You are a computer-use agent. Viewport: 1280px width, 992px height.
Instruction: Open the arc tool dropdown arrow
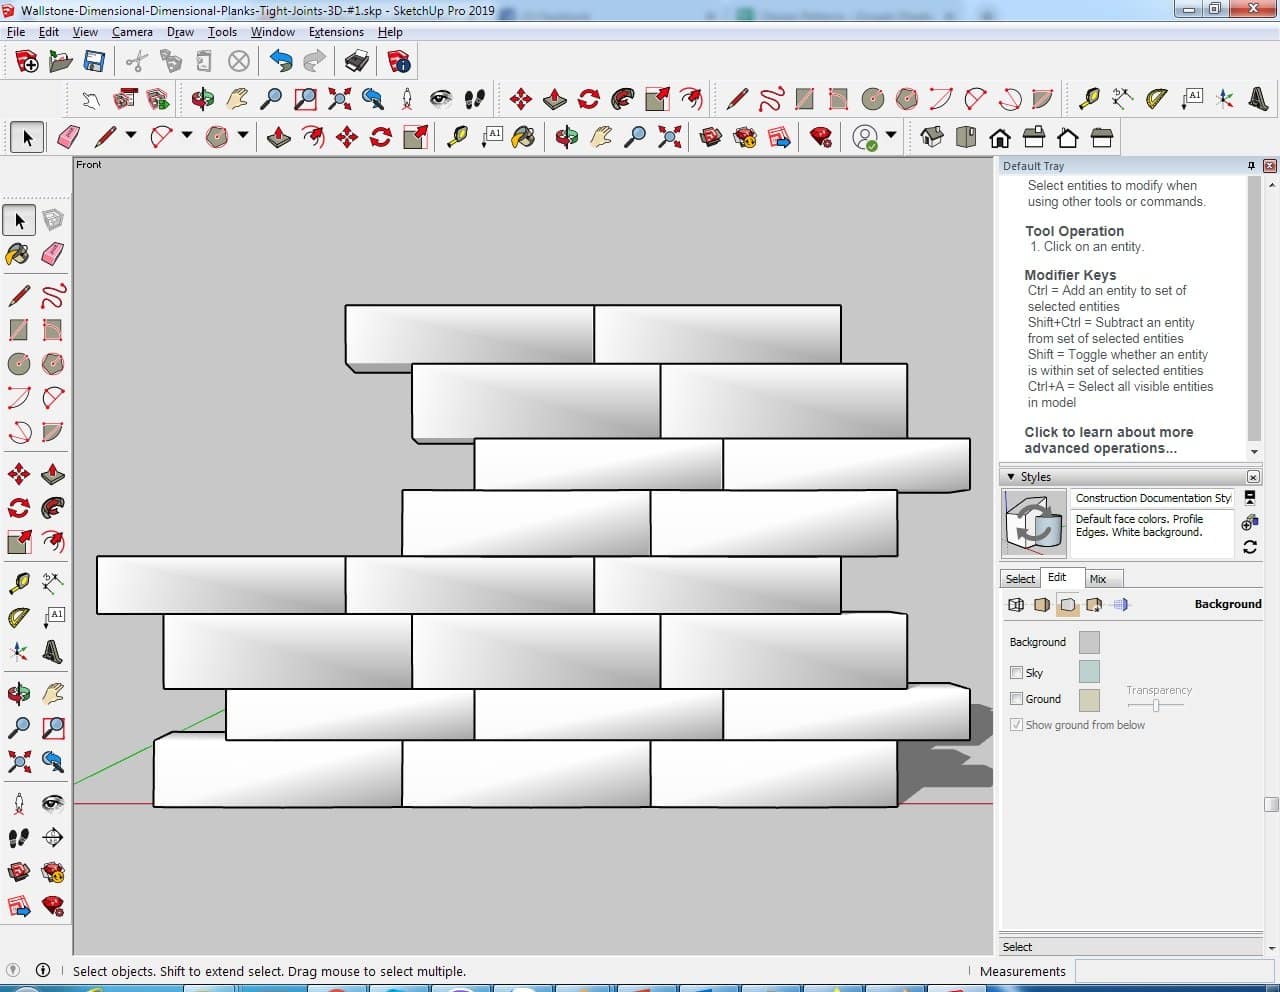tap(186, 136)
